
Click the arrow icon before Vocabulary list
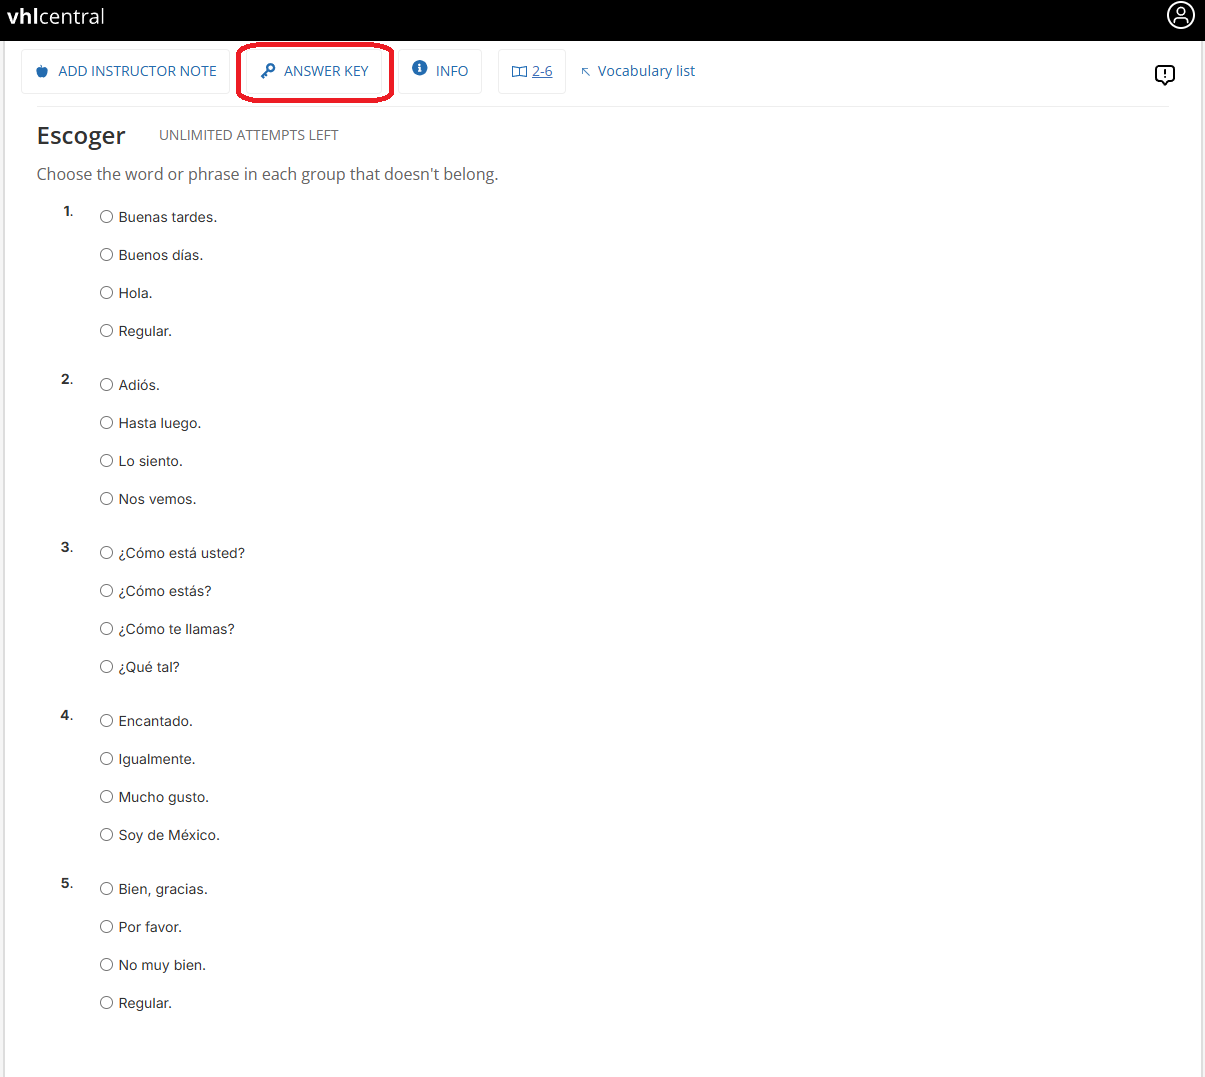point(586,72)
